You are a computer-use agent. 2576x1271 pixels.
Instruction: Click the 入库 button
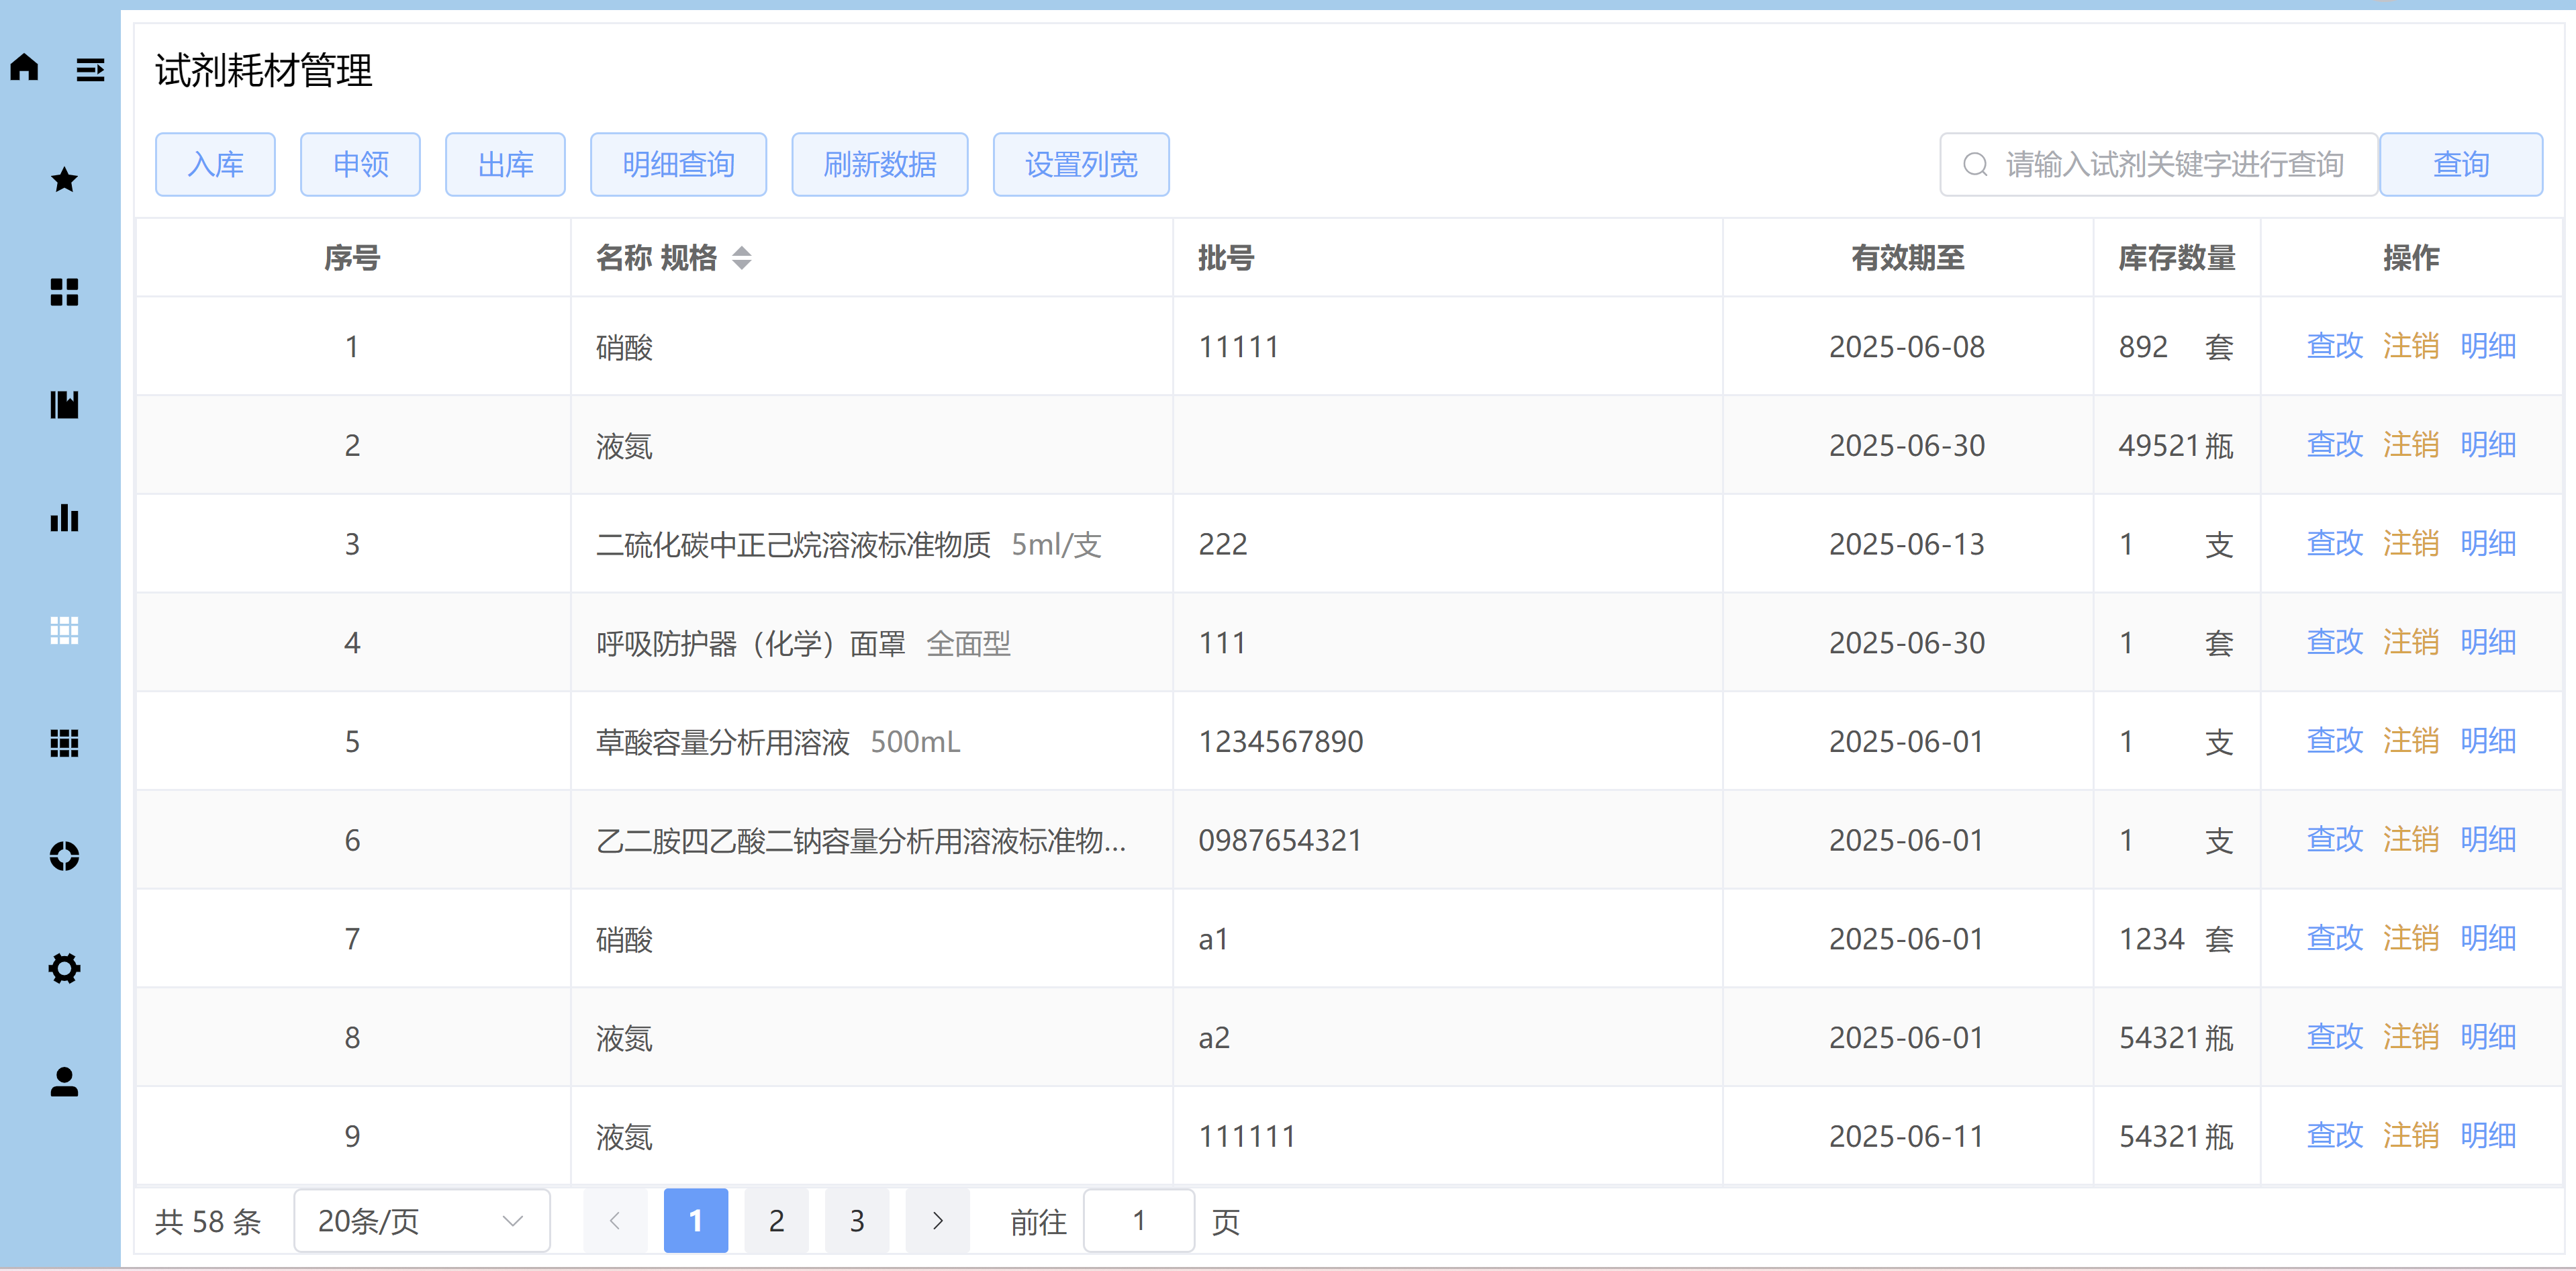point(215,164)
